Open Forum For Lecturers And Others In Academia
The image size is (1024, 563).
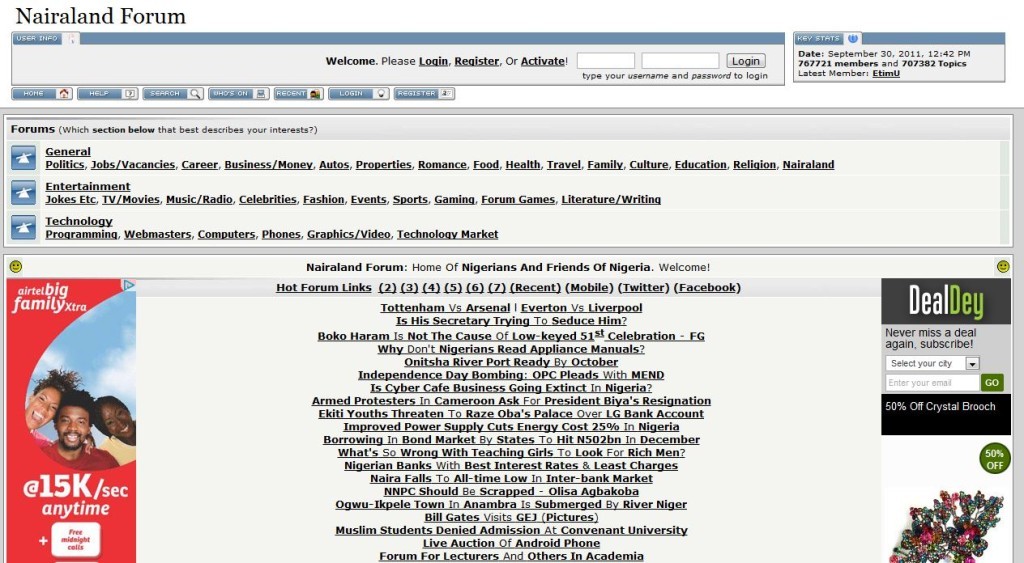click(511, 556)
